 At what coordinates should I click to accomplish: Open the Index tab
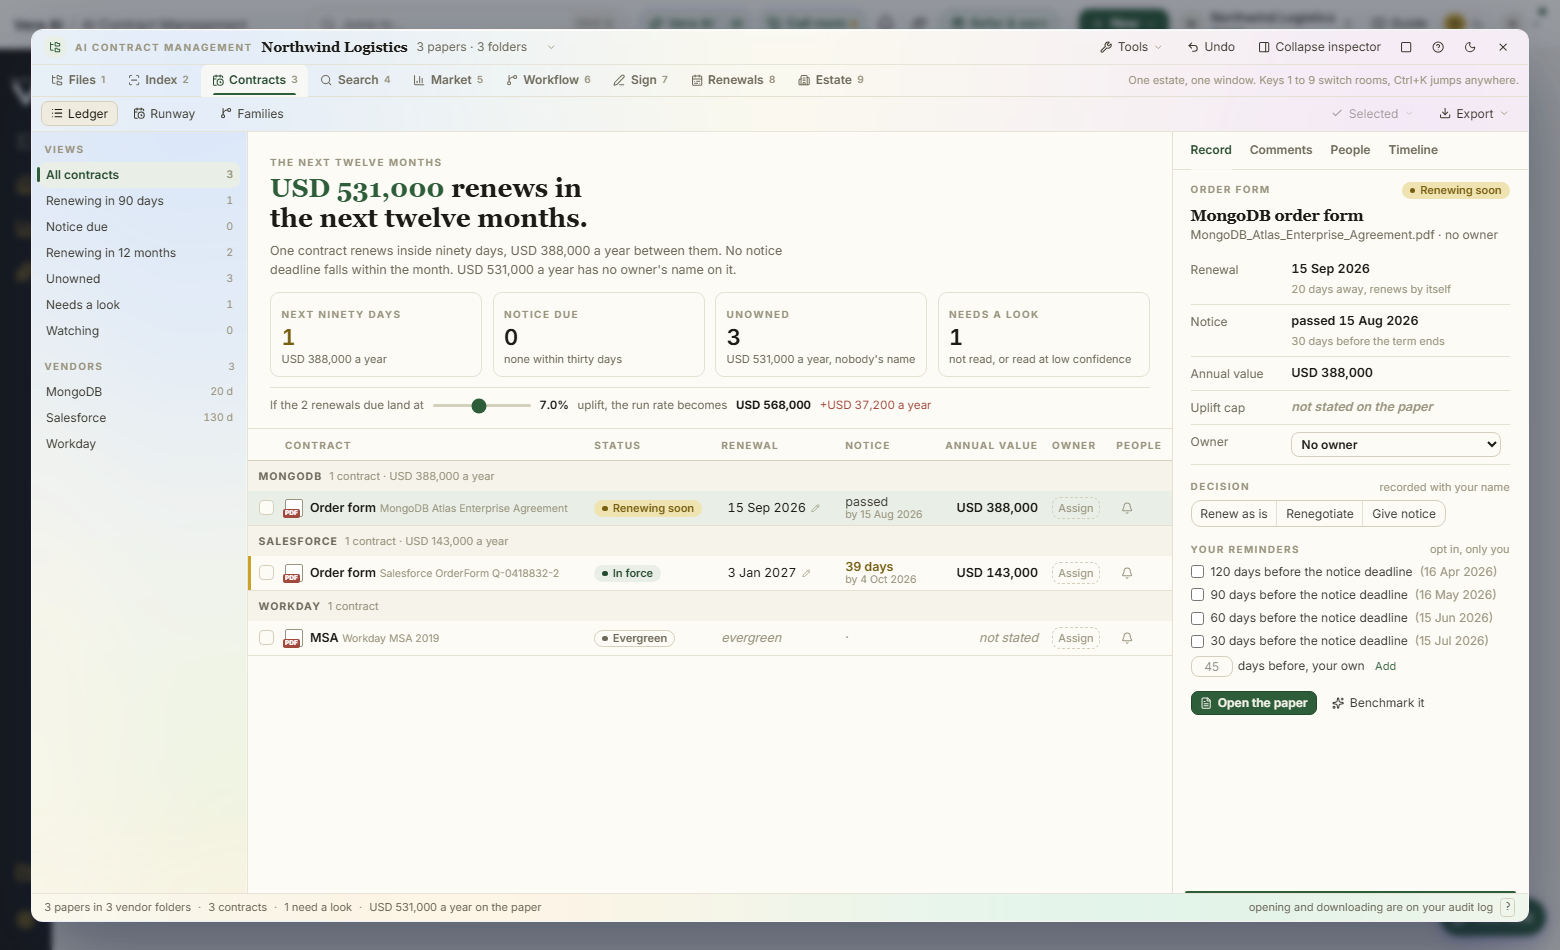[x=158, y=80]
